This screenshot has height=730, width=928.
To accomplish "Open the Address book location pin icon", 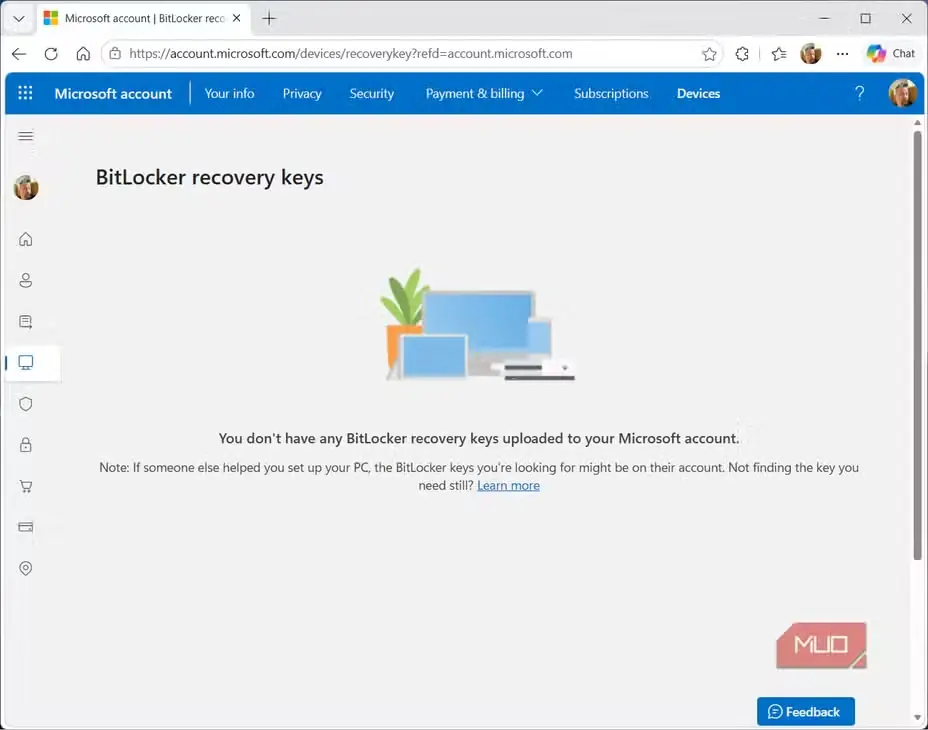I will (25, 568).
